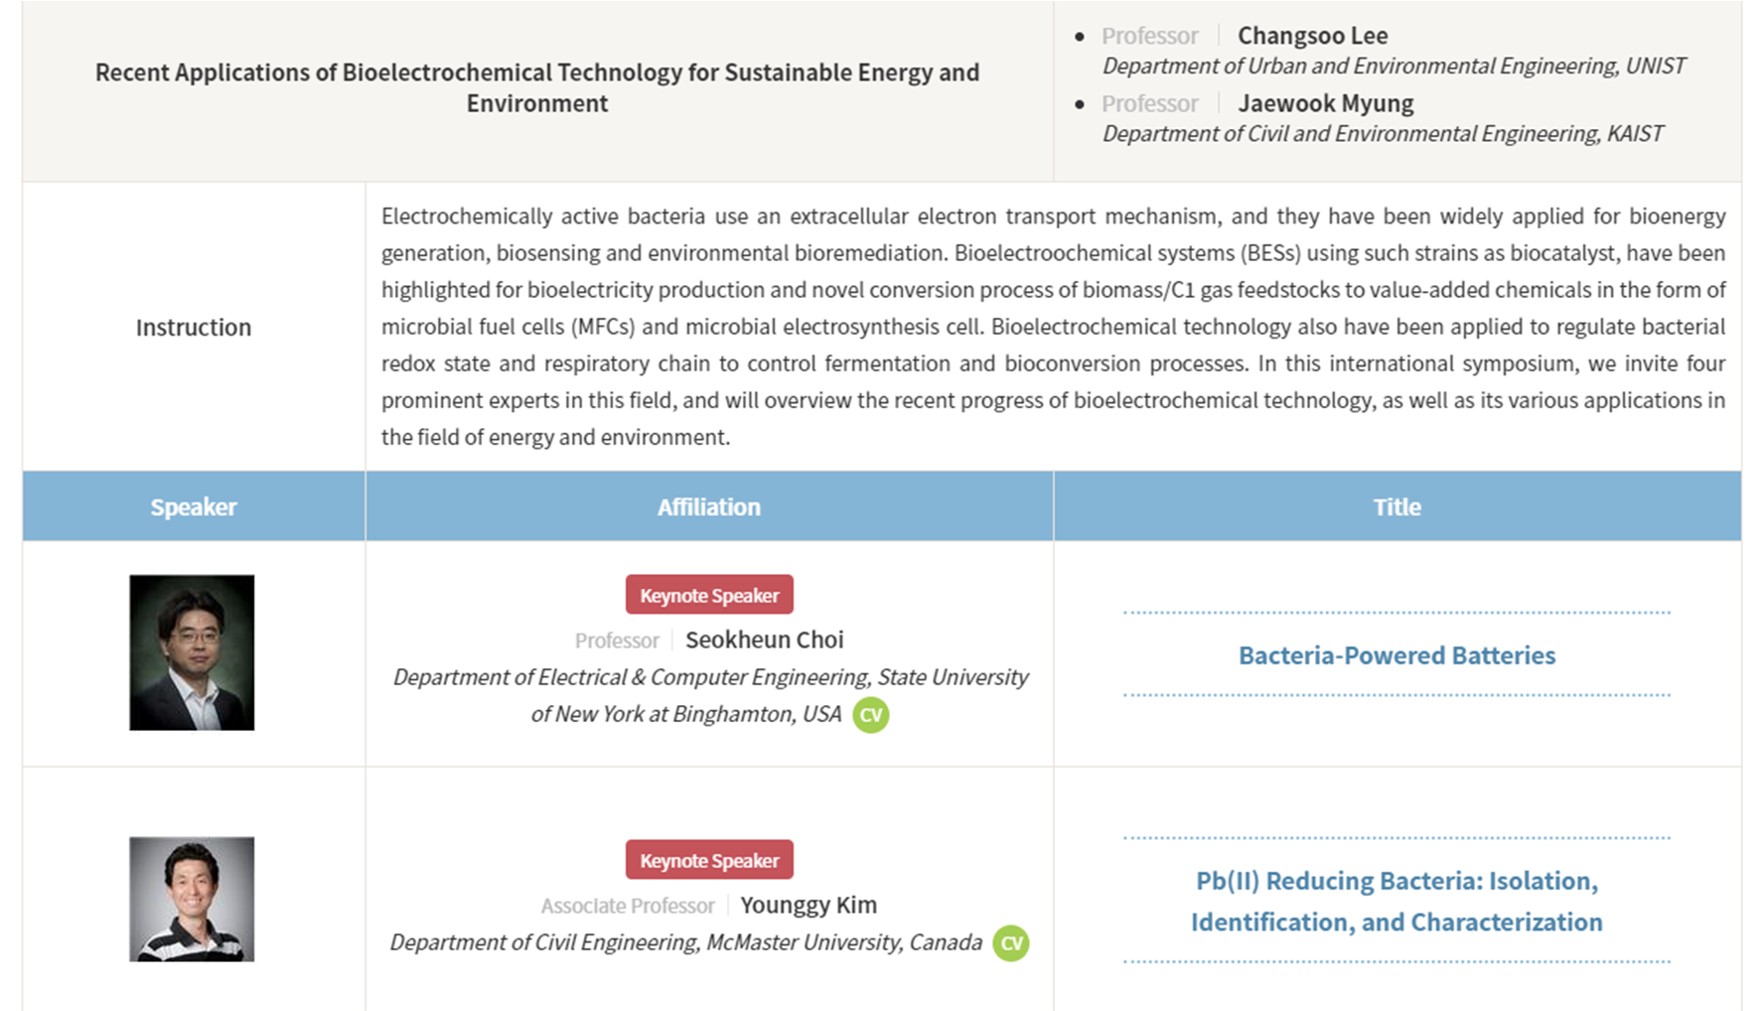Click the Instruction row label
1760x1011 pixels.
[x=193, y=327]
